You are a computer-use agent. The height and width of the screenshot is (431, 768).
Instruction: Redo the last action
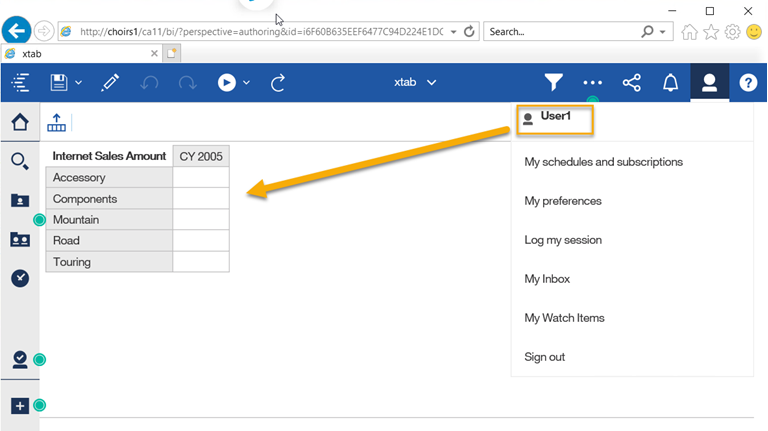coord(187,83)
